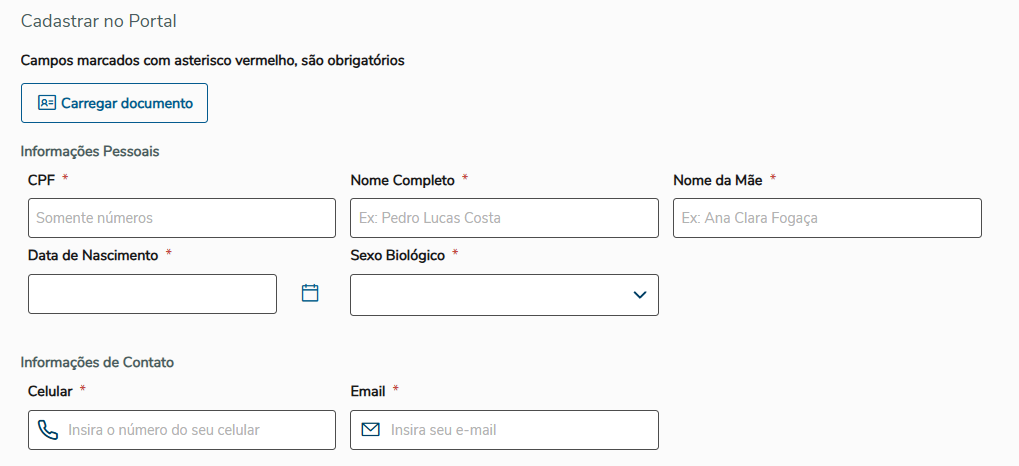Select the Nome da Mãe input field
Viewport: 1019px width, 466px height.
tap(827, 218)
